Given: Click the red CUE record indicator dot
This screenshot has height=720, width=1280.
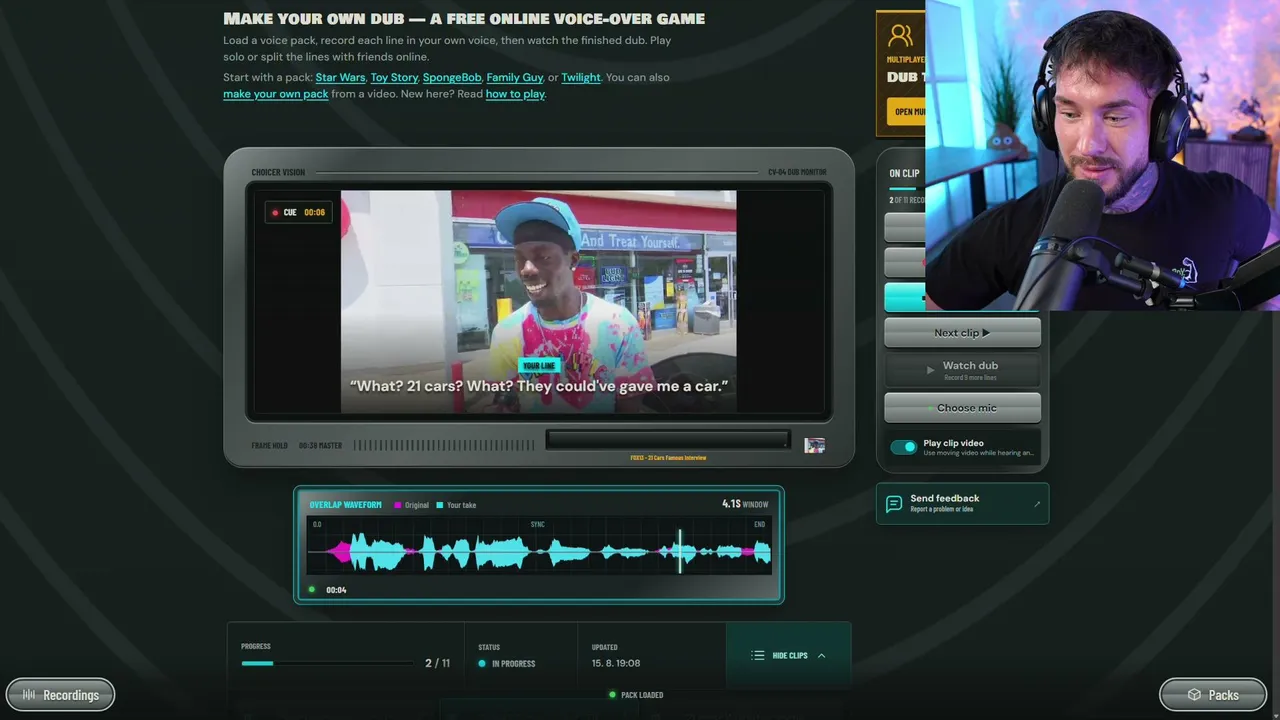Looking at the screenshot, I should (275, 213).
